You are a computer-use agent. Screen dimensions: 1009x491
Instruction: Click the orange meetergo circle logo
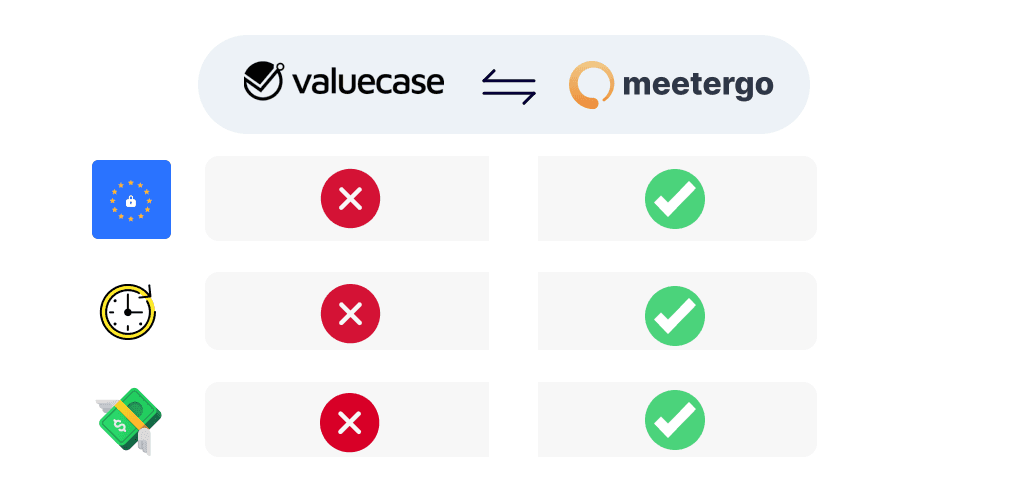pyautogui.click(x=591, y=85)
